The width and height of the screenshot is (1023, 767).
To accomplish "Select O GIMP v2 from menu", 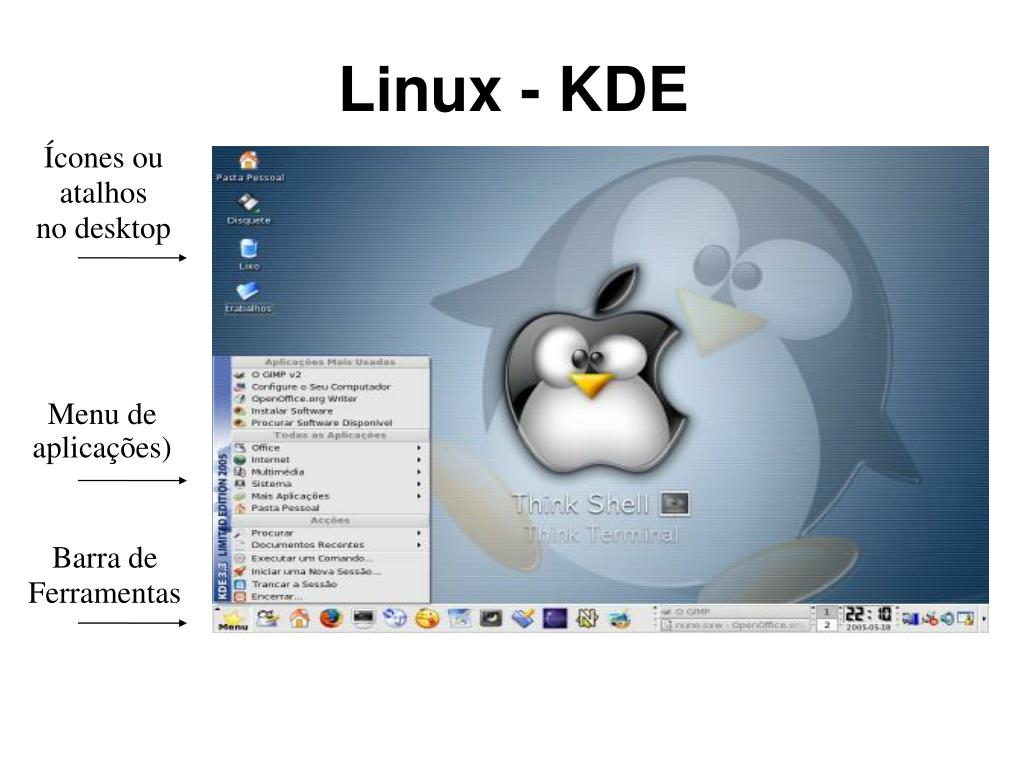I will [x=275, y=374].
